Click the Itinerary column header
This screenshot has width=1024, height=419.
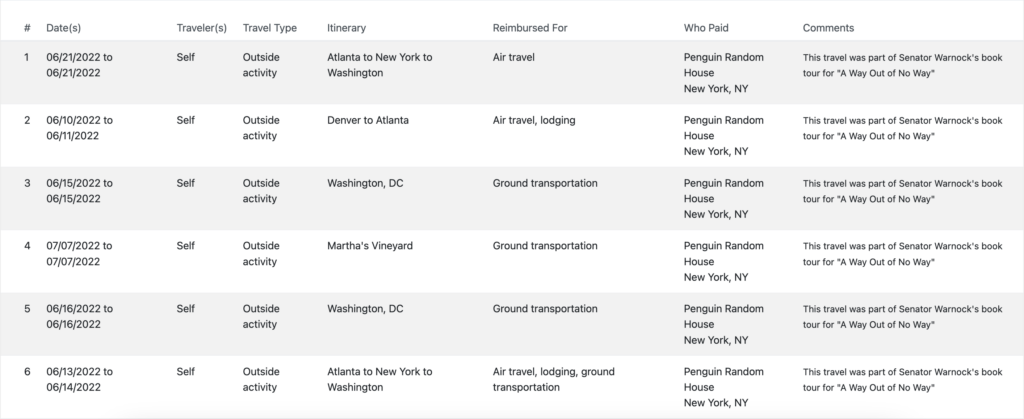pyautogui.click(x=346, y=28)
